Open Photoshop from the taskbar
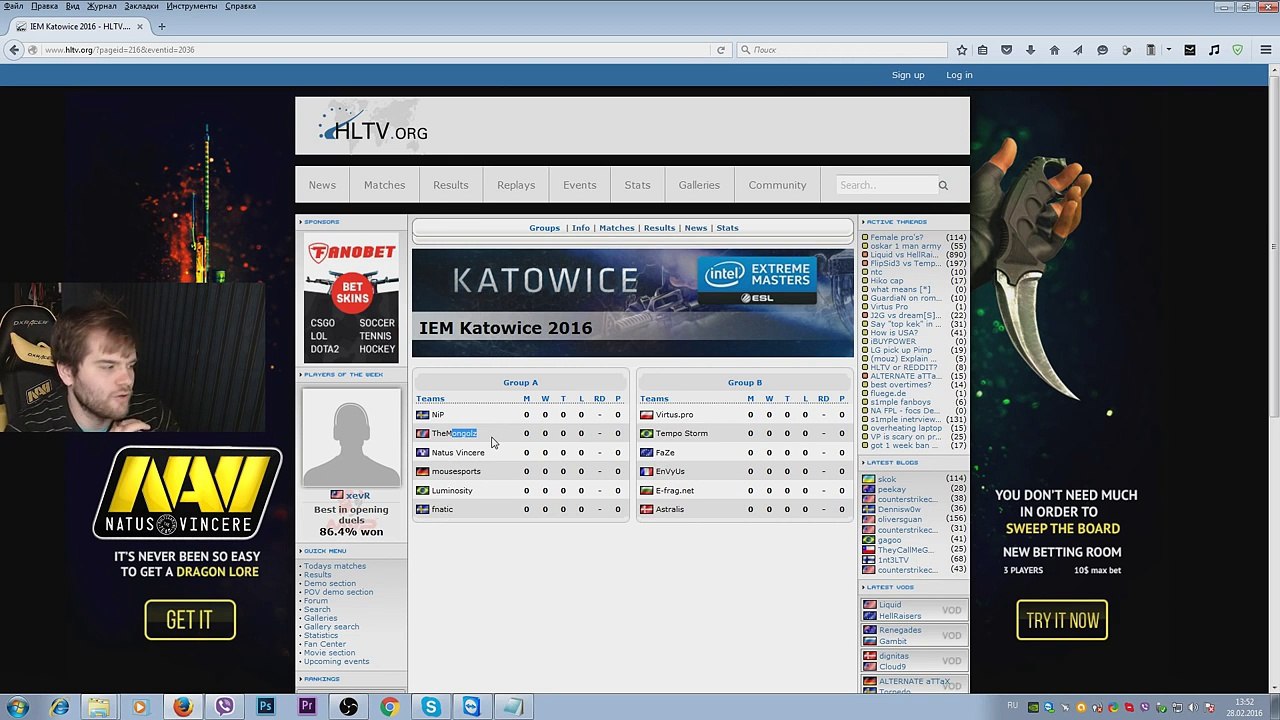This screenshot has width=1280, height=720. coord(265,707)
